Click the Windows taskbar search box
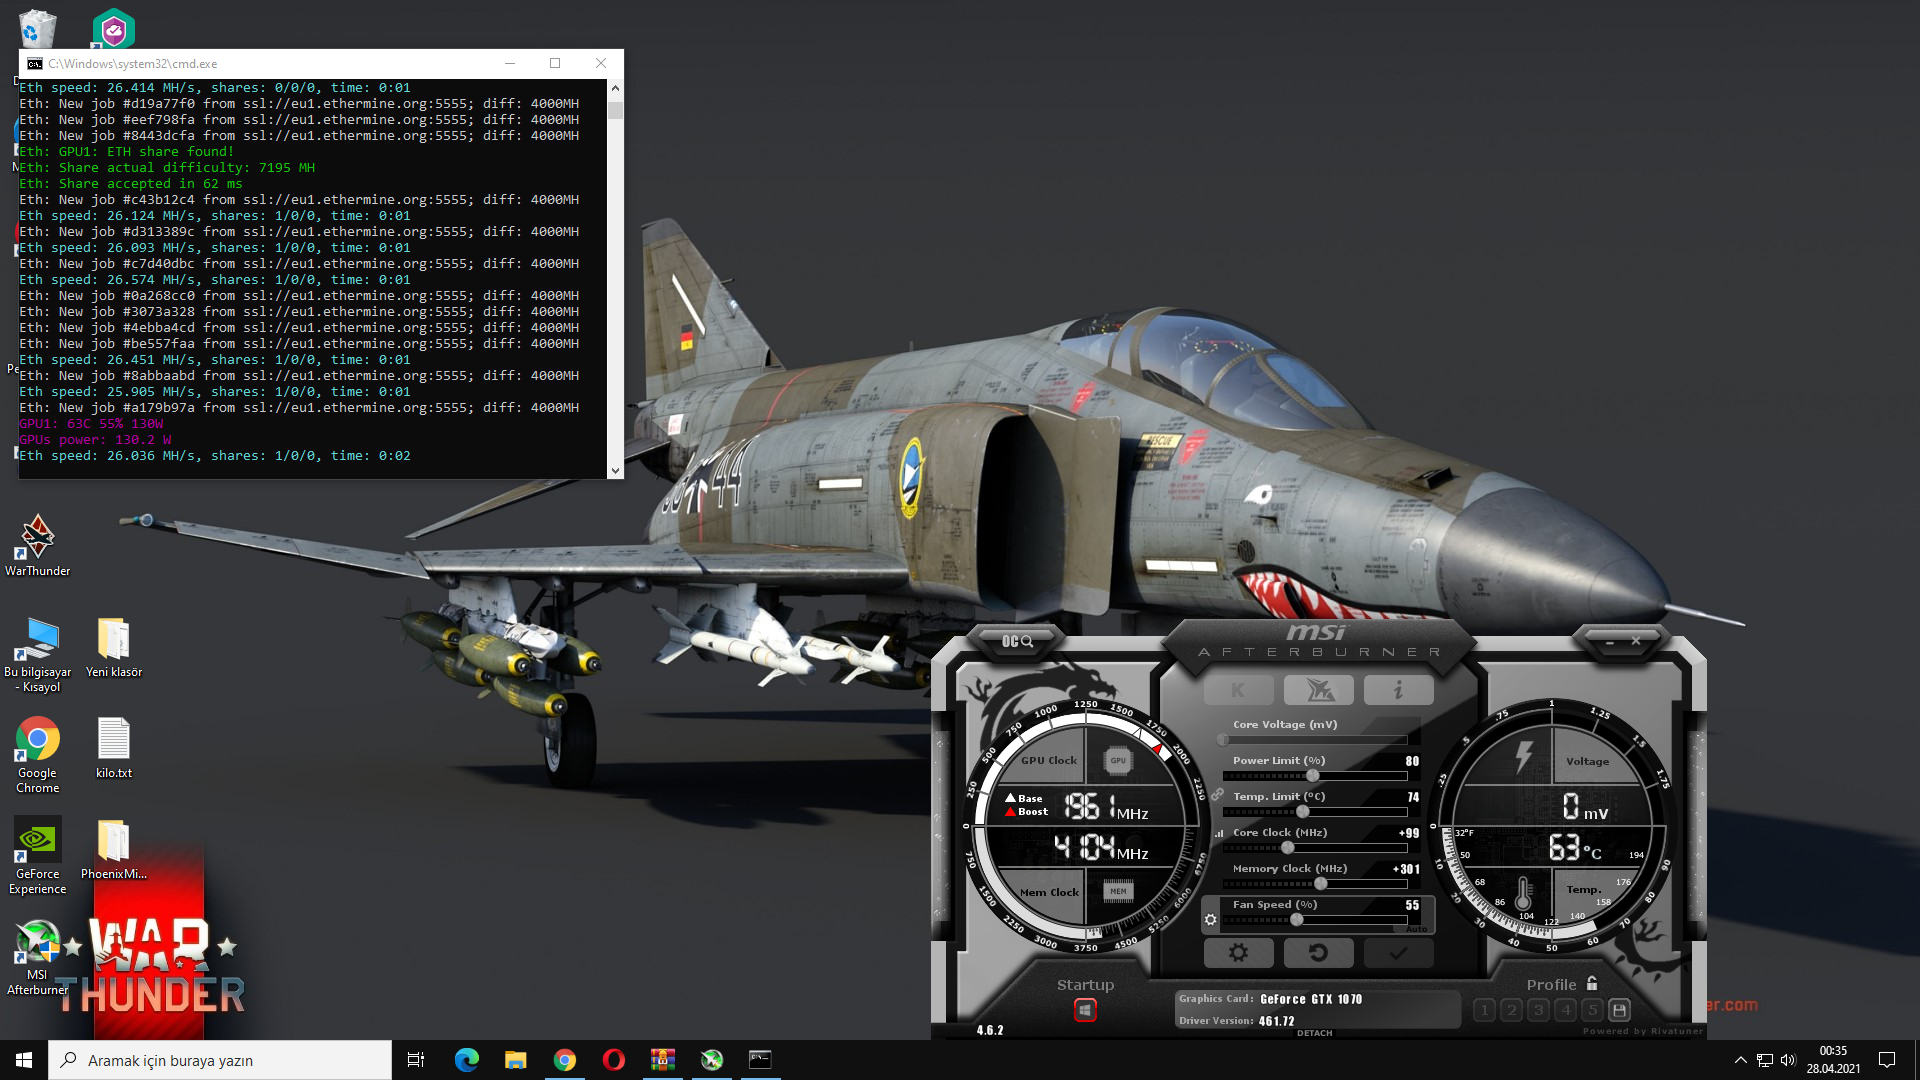 click(220, 1060)
